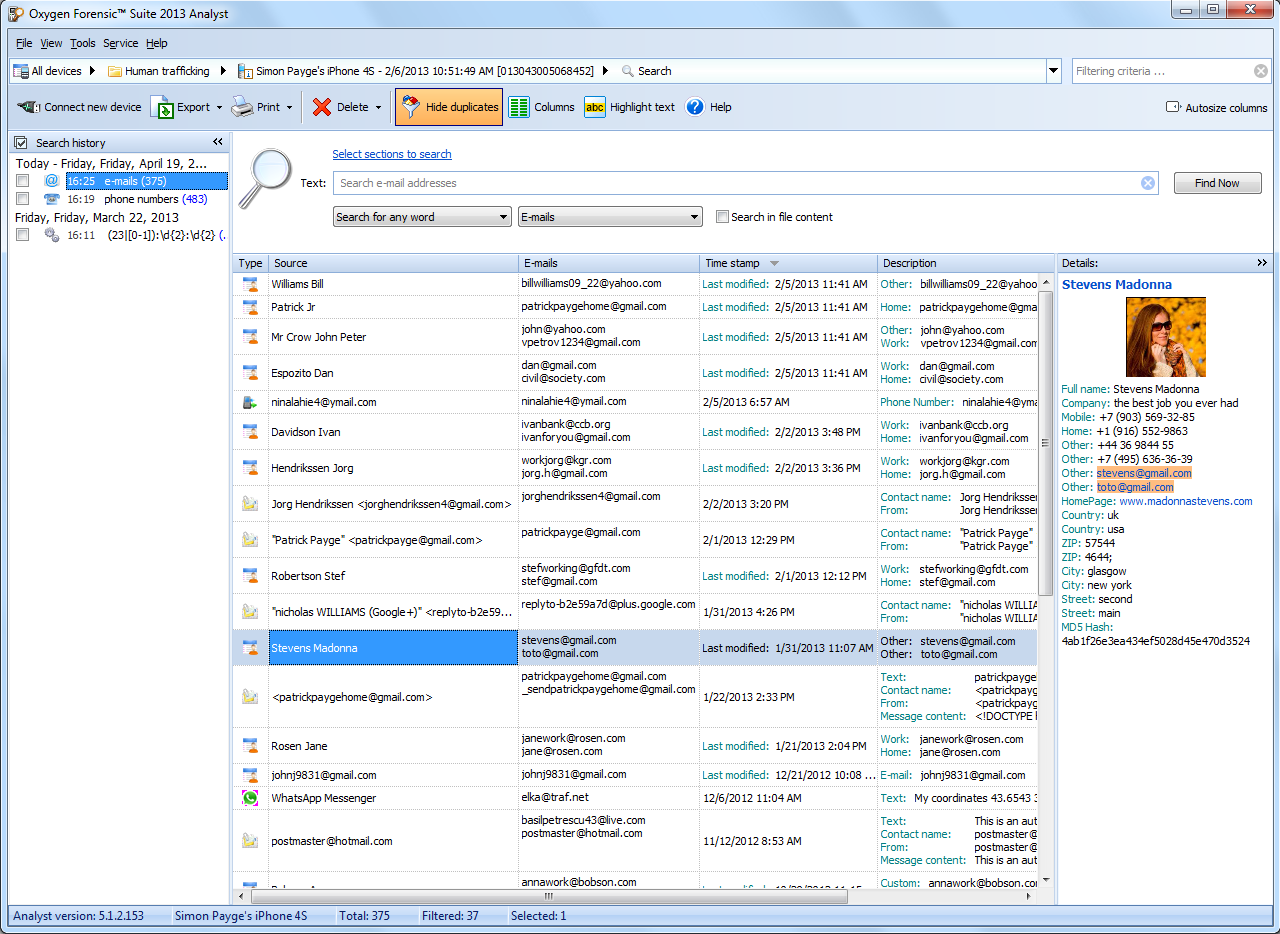Enable Search in file content checkbox

click(723, 217)
